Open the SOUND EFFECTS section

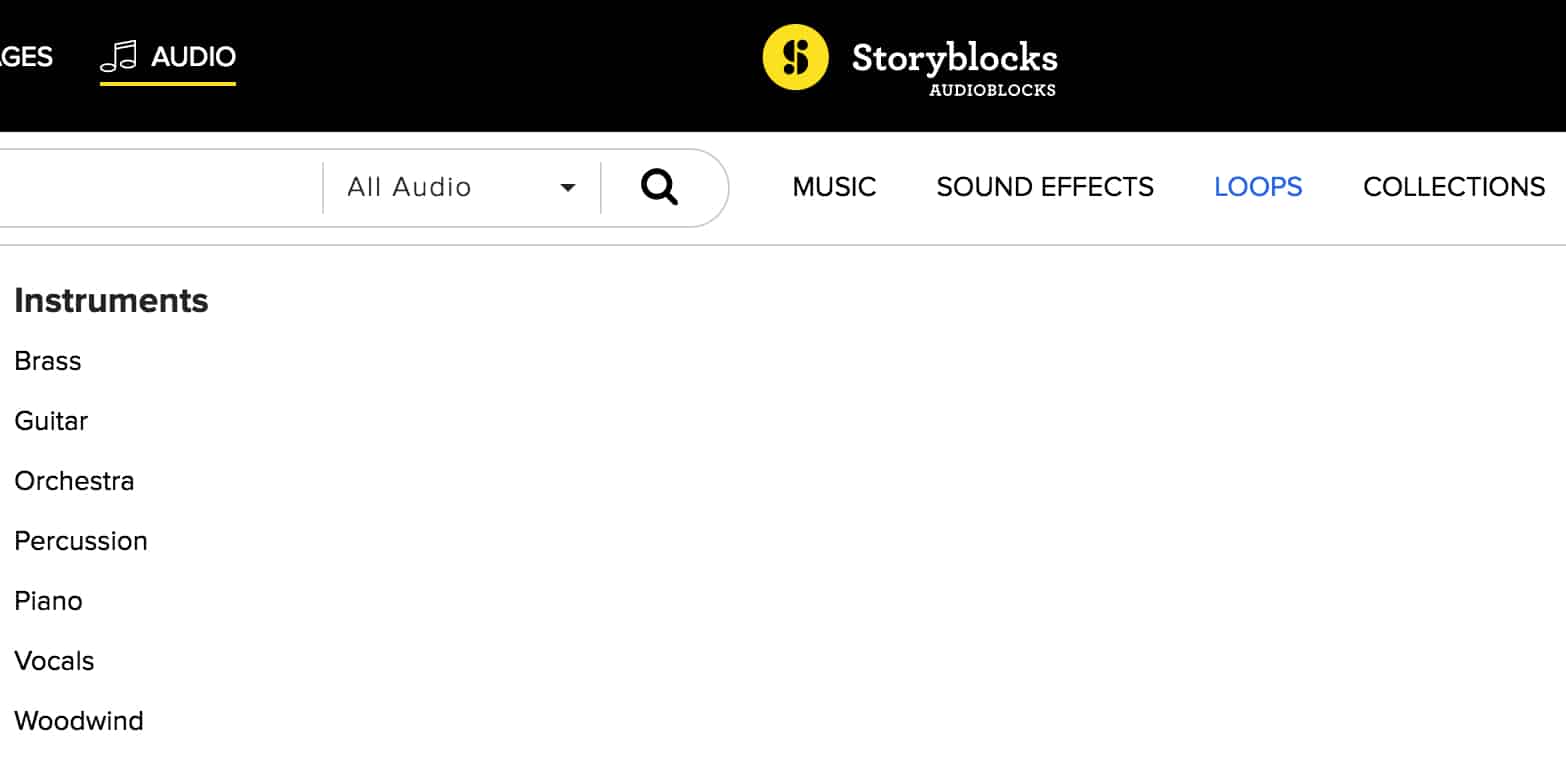[x=1044, y=187]
